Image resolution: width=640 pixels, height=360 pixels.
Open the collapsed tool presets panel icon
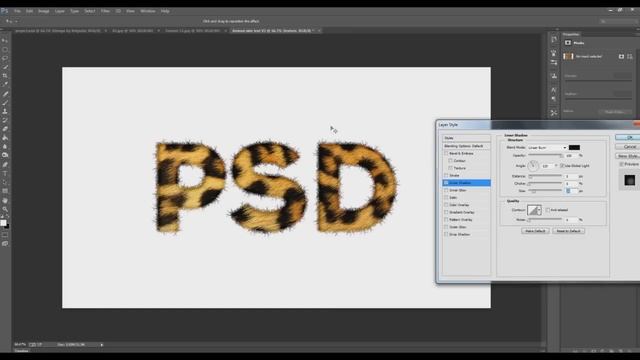click(554, 113)
